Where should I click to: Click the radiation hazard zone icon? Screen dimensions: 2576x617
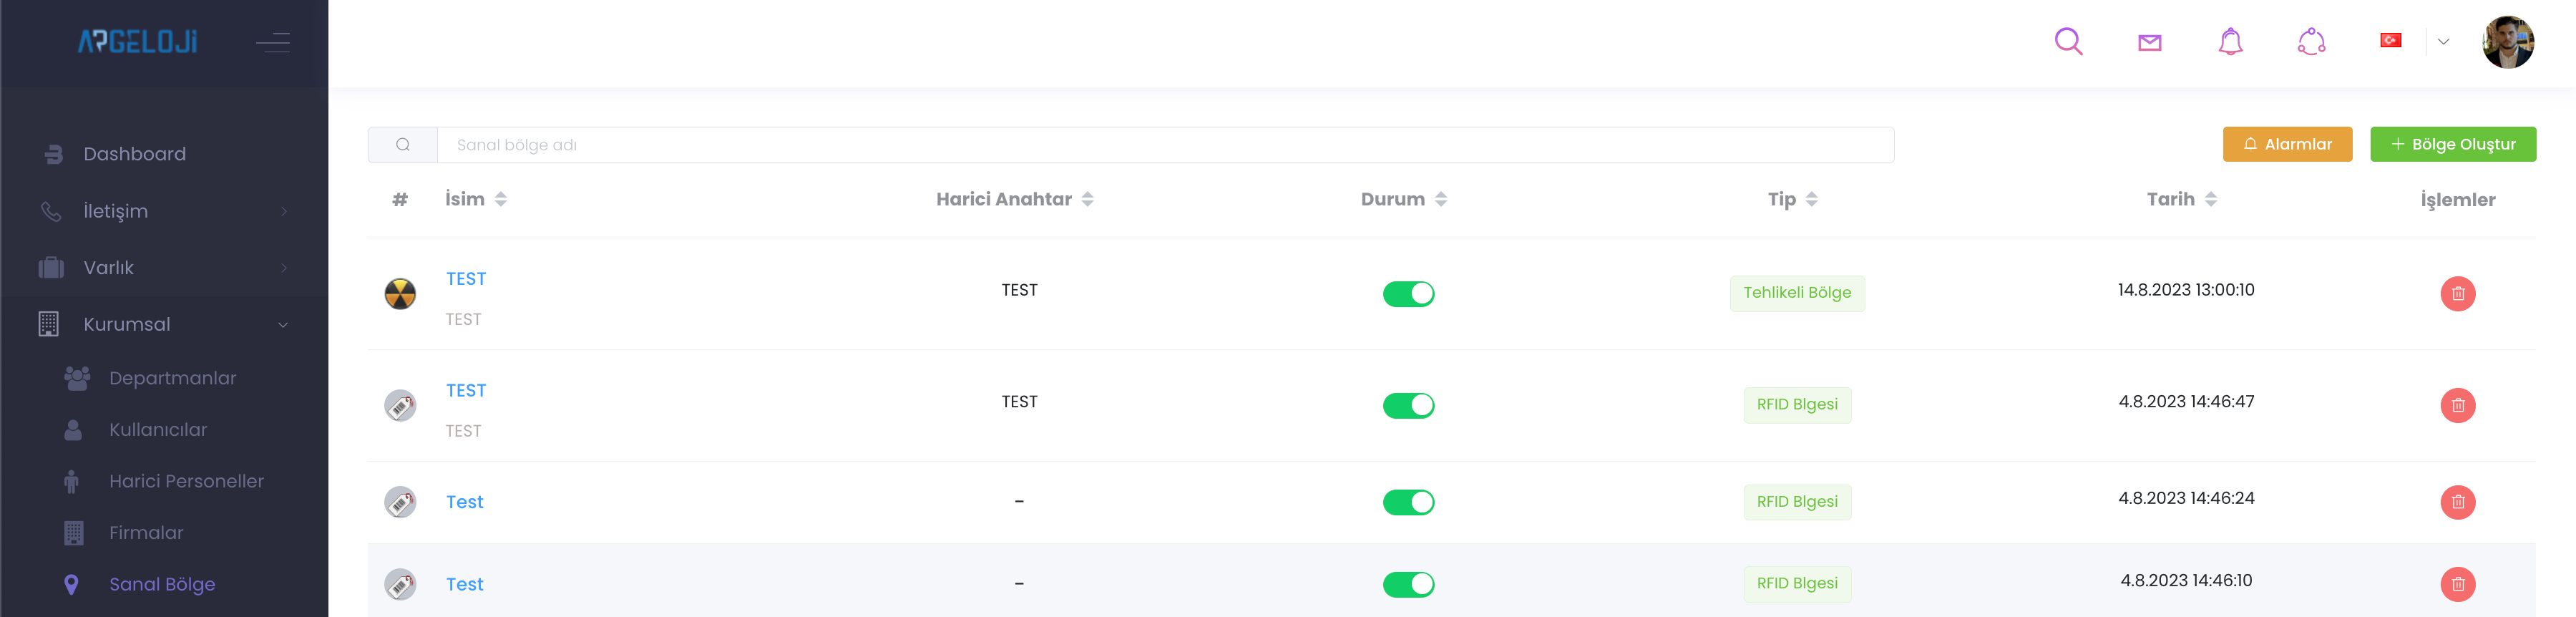click(400, 294)
